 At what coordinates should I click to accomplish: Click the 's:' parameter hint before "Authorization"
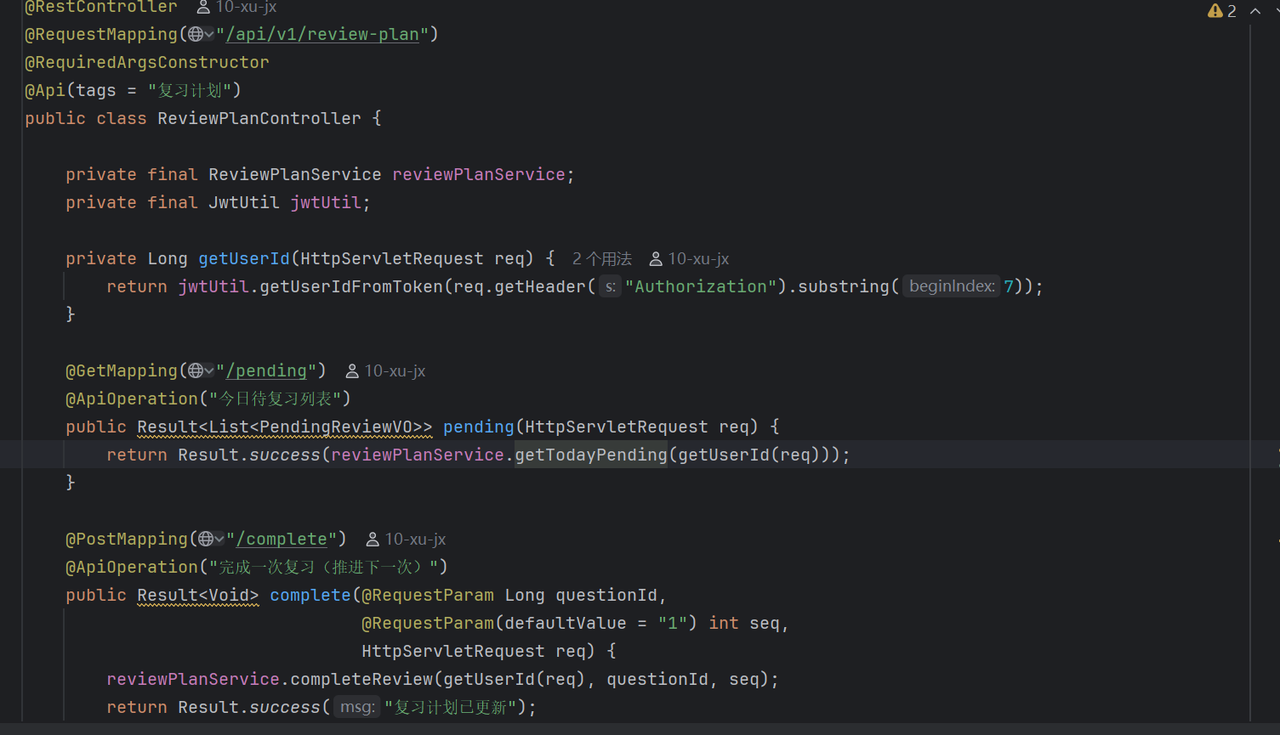pos(610,287)
